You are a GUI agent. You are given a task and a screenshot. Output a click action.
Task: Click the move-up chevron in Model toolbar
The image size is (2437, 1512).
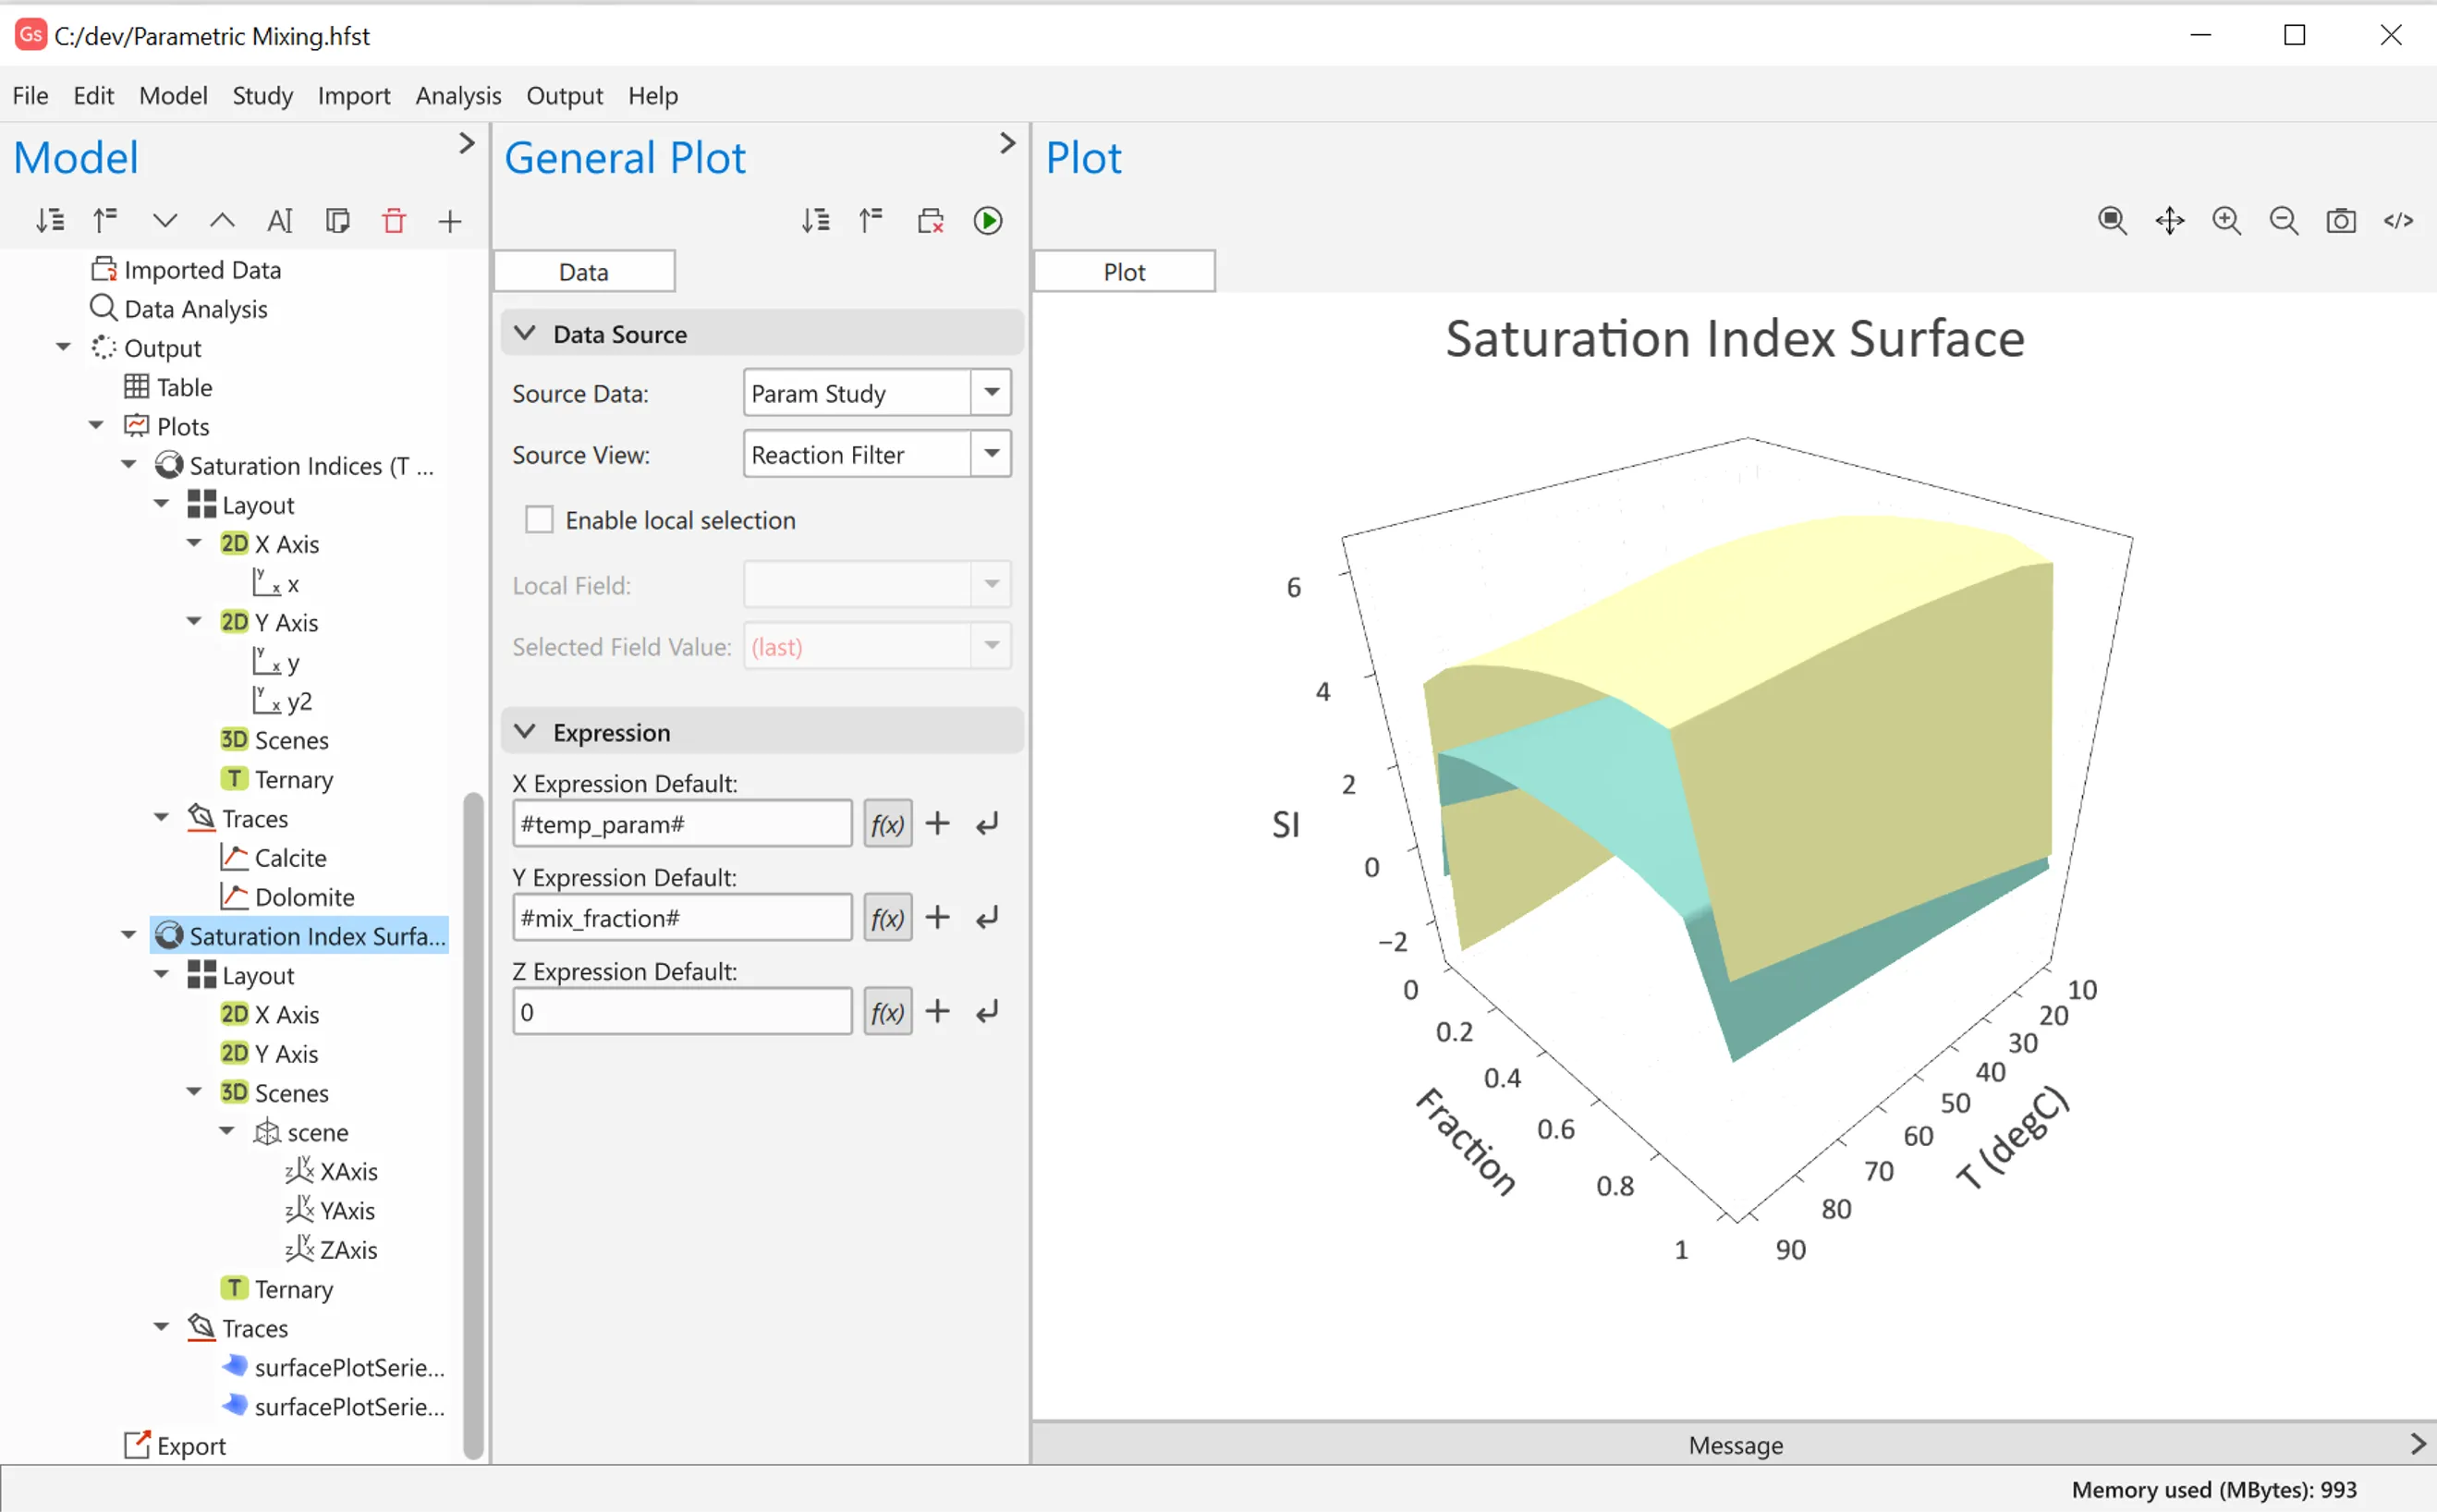(x=222, y=220)
